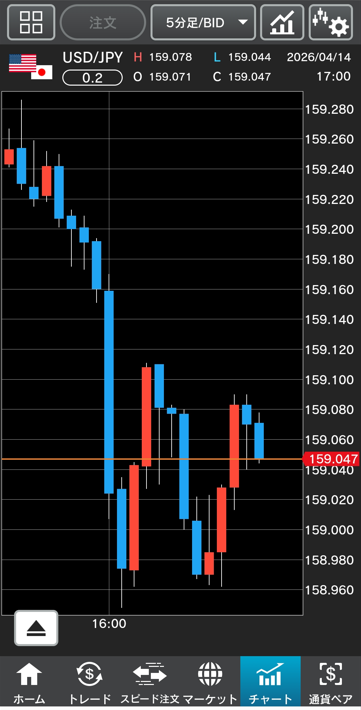This screenshot has height=710, width=361.
Task: Open the 5分足/BID timeframe dropdown
Action: pos(203,23)
